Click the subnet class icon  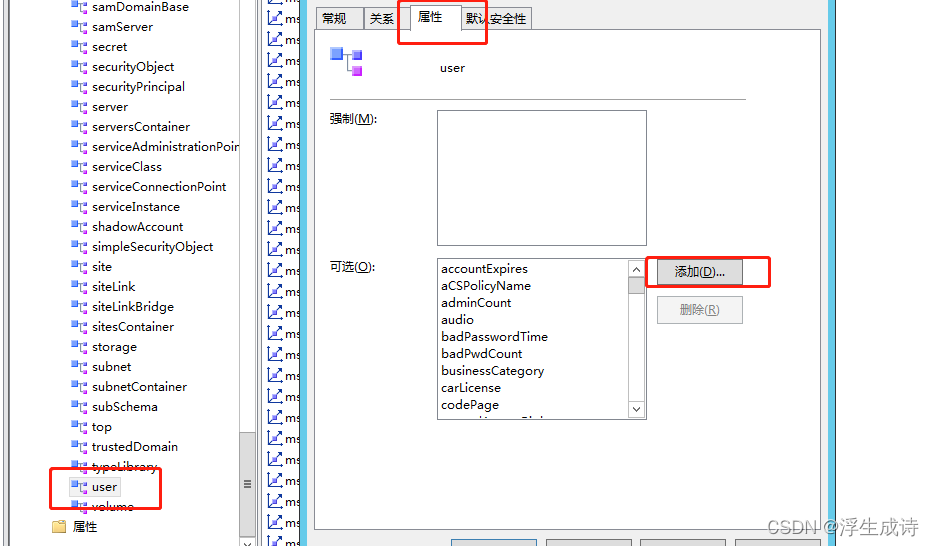pos(79,366)
